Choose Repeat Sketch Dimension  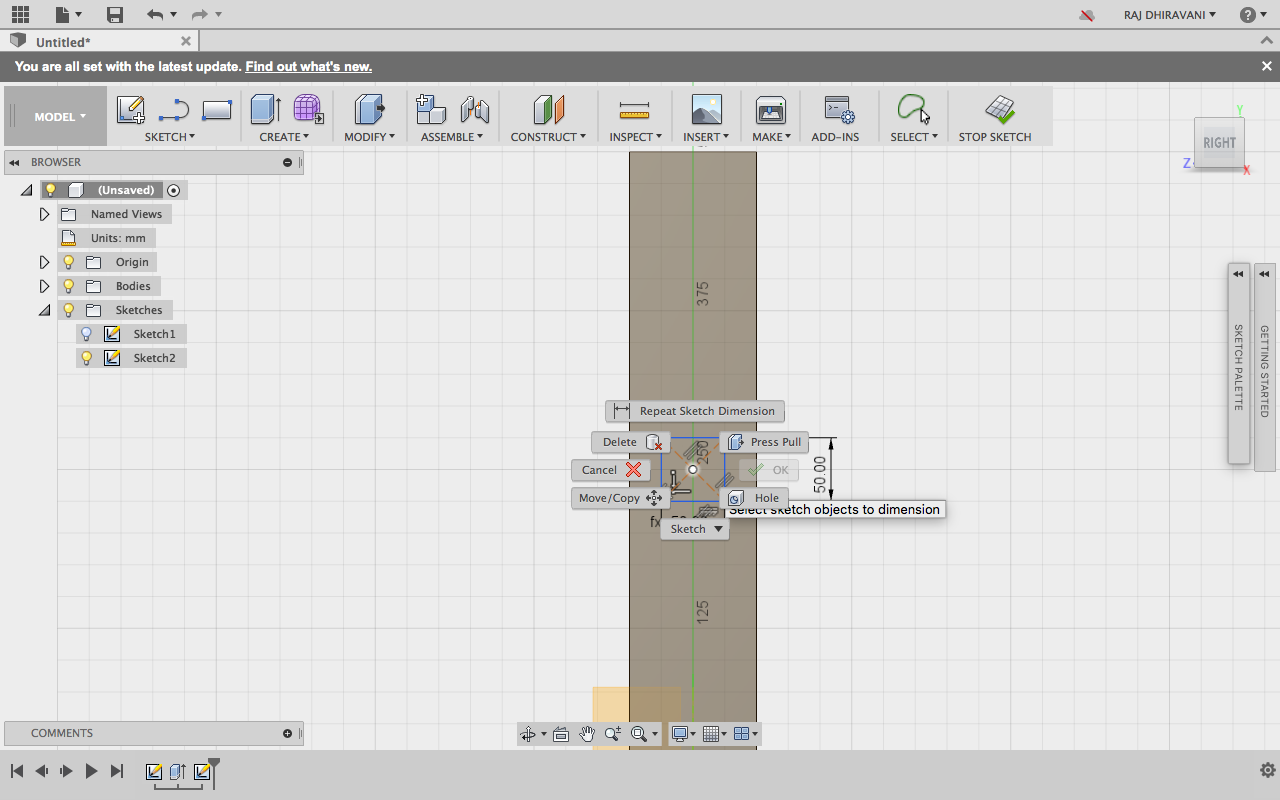click(x=695, y=411)
